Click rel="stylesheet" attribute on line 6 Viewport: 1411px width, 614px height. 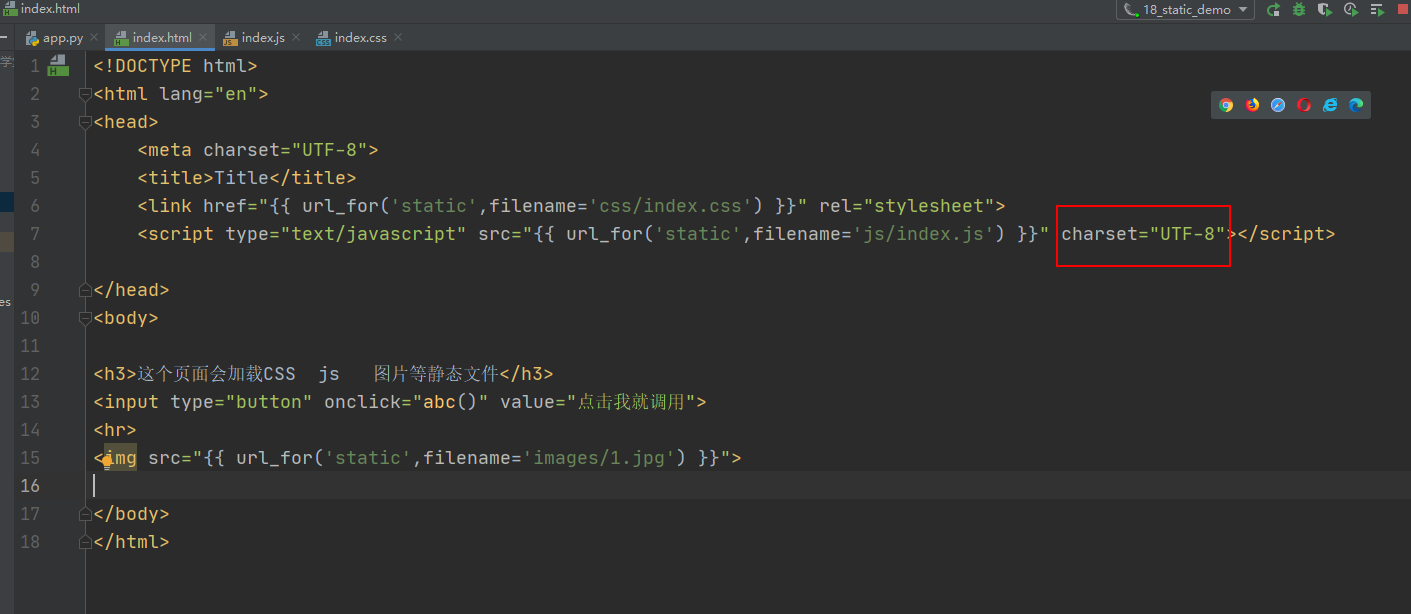tap(906, 206)
